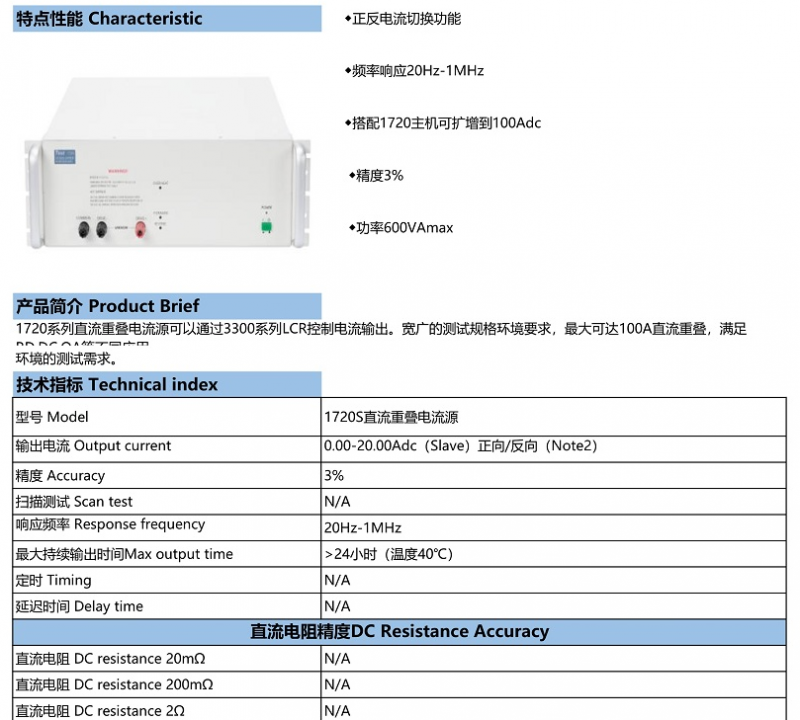Select the "产品简介 Product Brief" heading
The image size is (800, 720).
(x=167, y=306)
